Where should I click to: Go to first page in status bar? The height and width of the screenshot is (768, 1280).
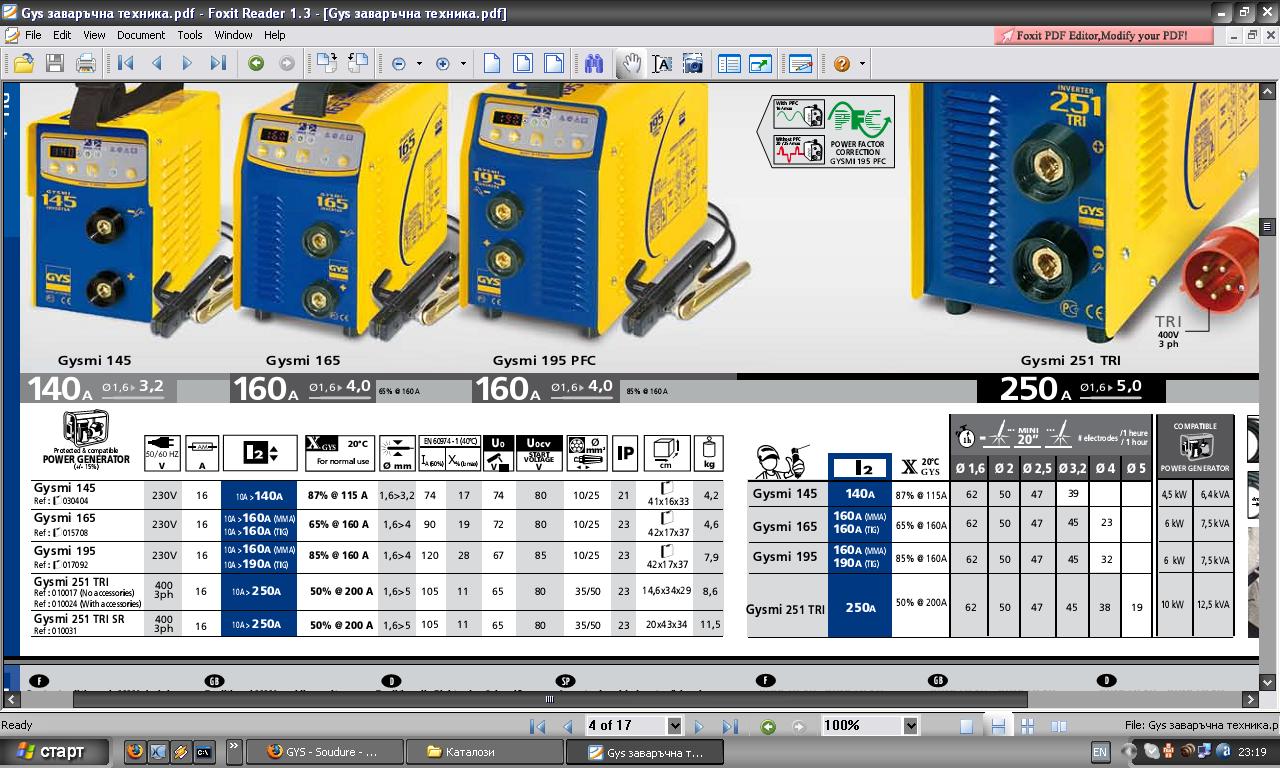pyautogui.click(x=537, y=727)
